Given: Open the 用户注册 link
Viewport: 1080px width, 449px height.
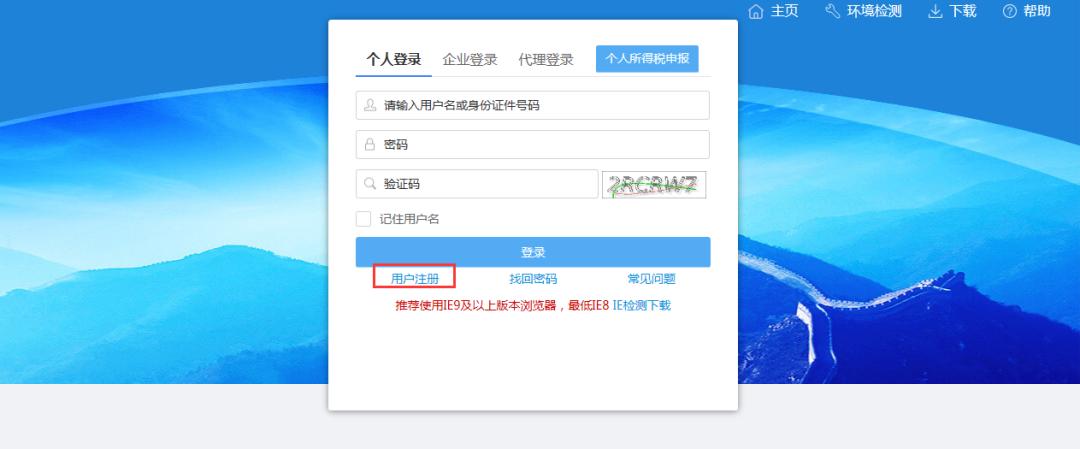Looking at the screenshot, I should coord(415,279).
